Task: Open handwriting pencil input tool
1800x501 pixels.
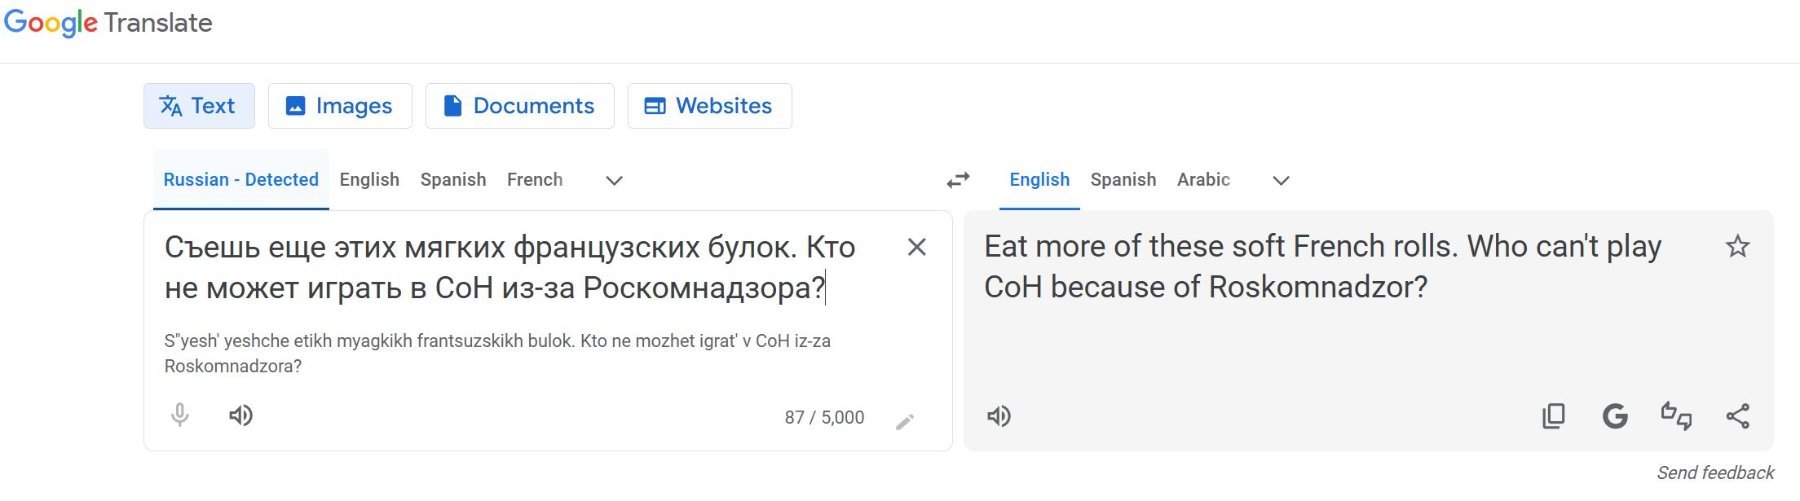Action: tap(905, 421)
